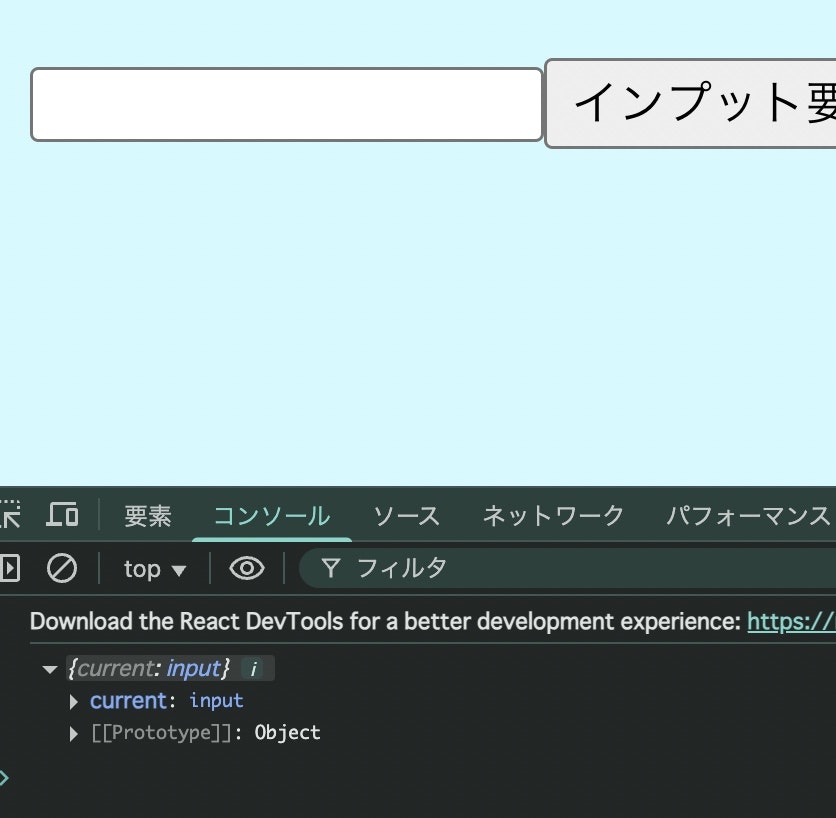Click the Object prototype value text

point(287,733)
